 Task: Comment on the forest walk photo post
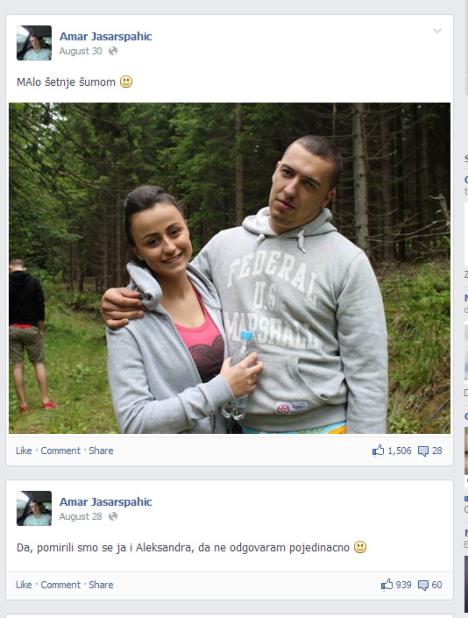(x=60, y=450)
